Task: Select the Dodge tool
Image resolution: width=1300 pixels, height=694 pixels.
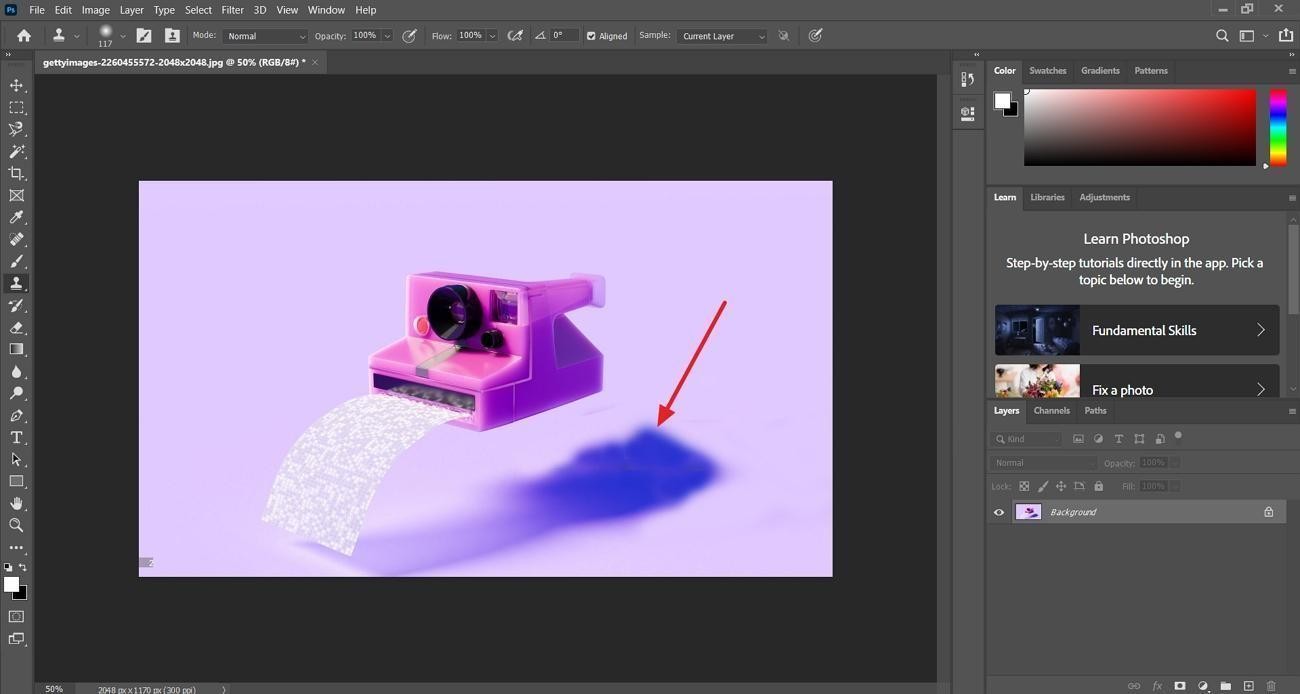Action: pyautogui.click(x=16, y=393)
